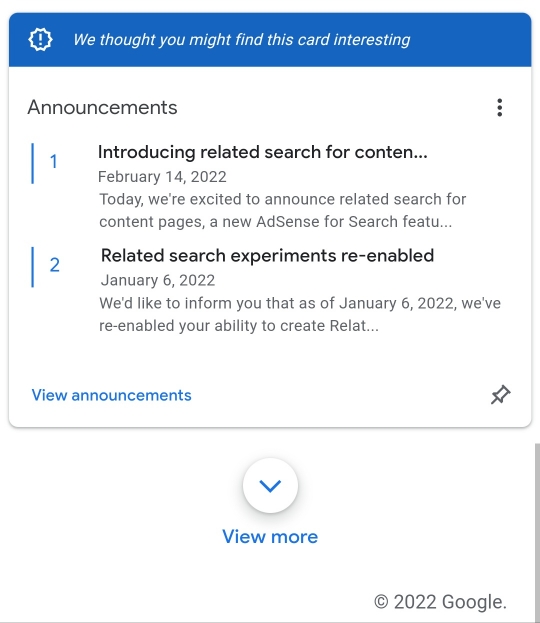Click blue marker bar beside announcement 1
Viewport: 540px width, 623px height.
pyautogui.click(x=33, y=163)
